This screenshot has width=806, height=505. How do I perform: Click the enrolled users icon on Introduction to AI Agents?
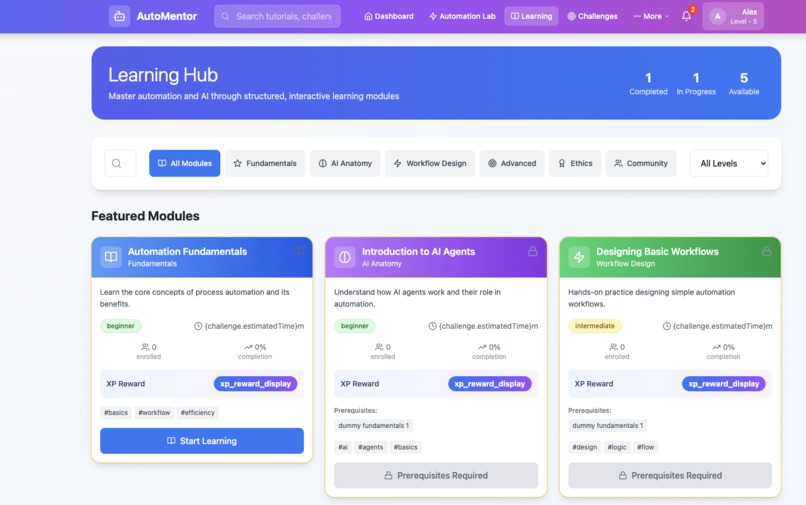click(379, 347)
